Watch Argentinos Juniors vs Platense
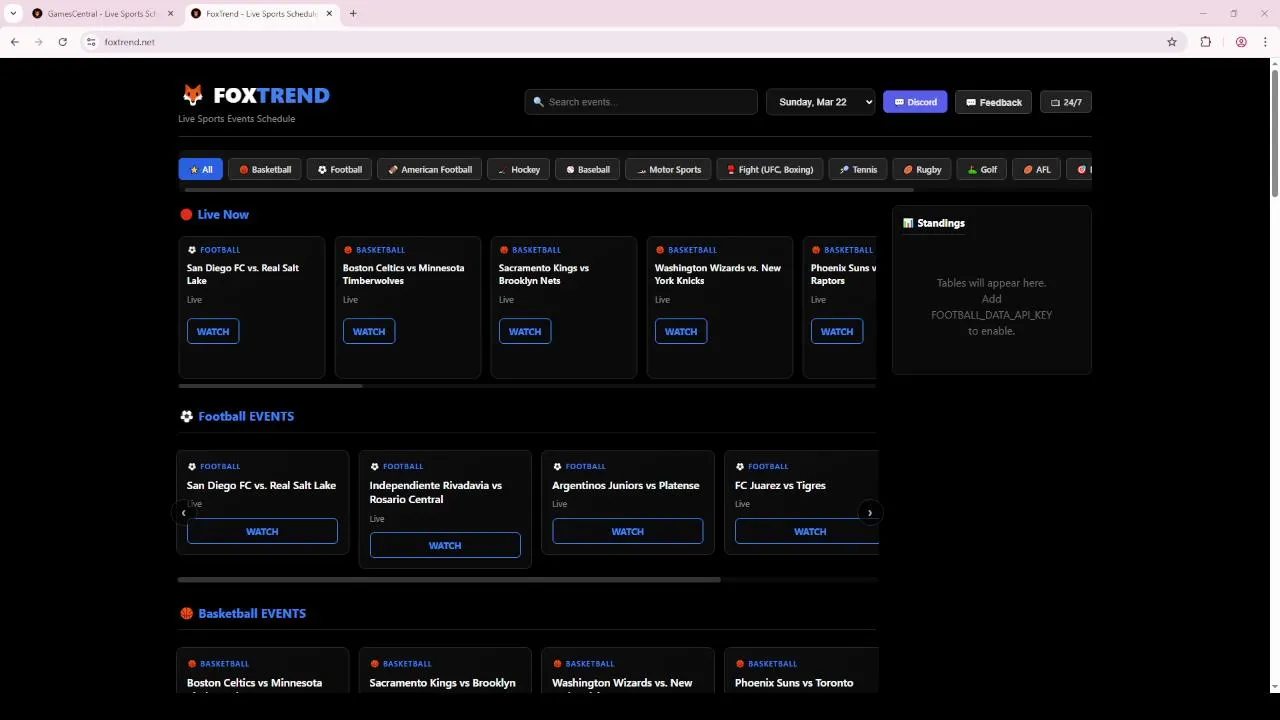1280x720 pixels. (x=628, y=532)
